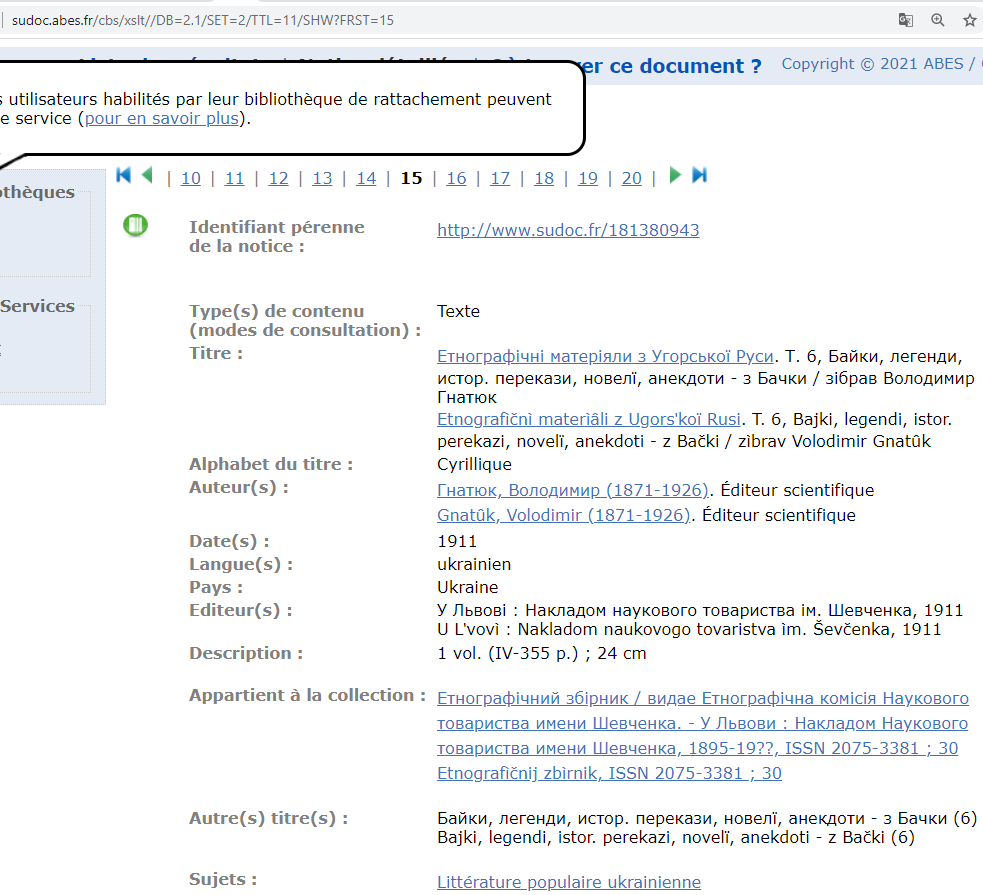Open browser zoom magnifier icon

click(938, 20)
